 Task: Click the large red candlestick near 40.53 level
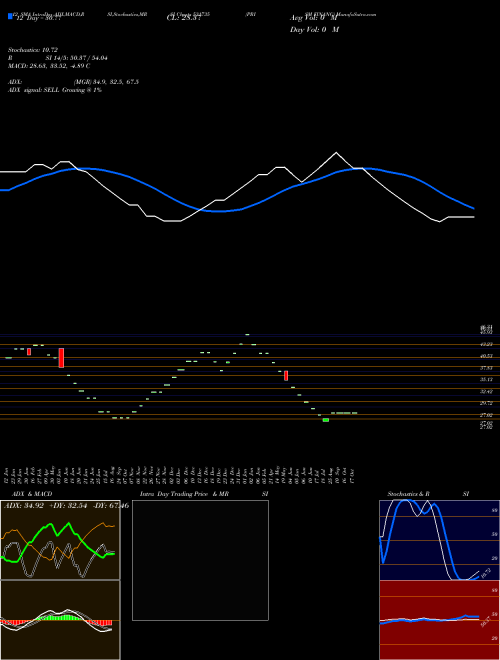pyautogui.click(x=61, y=358)
